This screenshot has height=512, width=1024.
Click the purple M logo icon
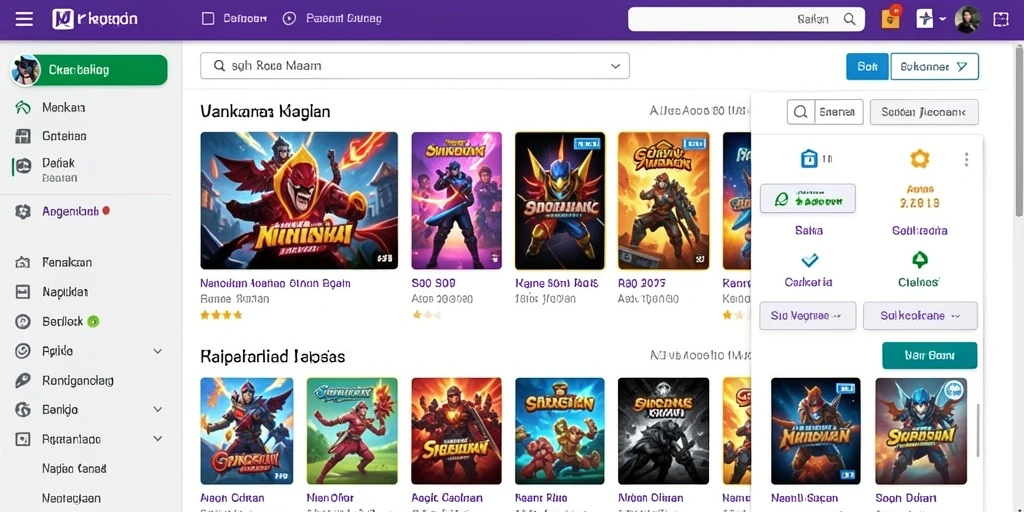click(63, 19)
